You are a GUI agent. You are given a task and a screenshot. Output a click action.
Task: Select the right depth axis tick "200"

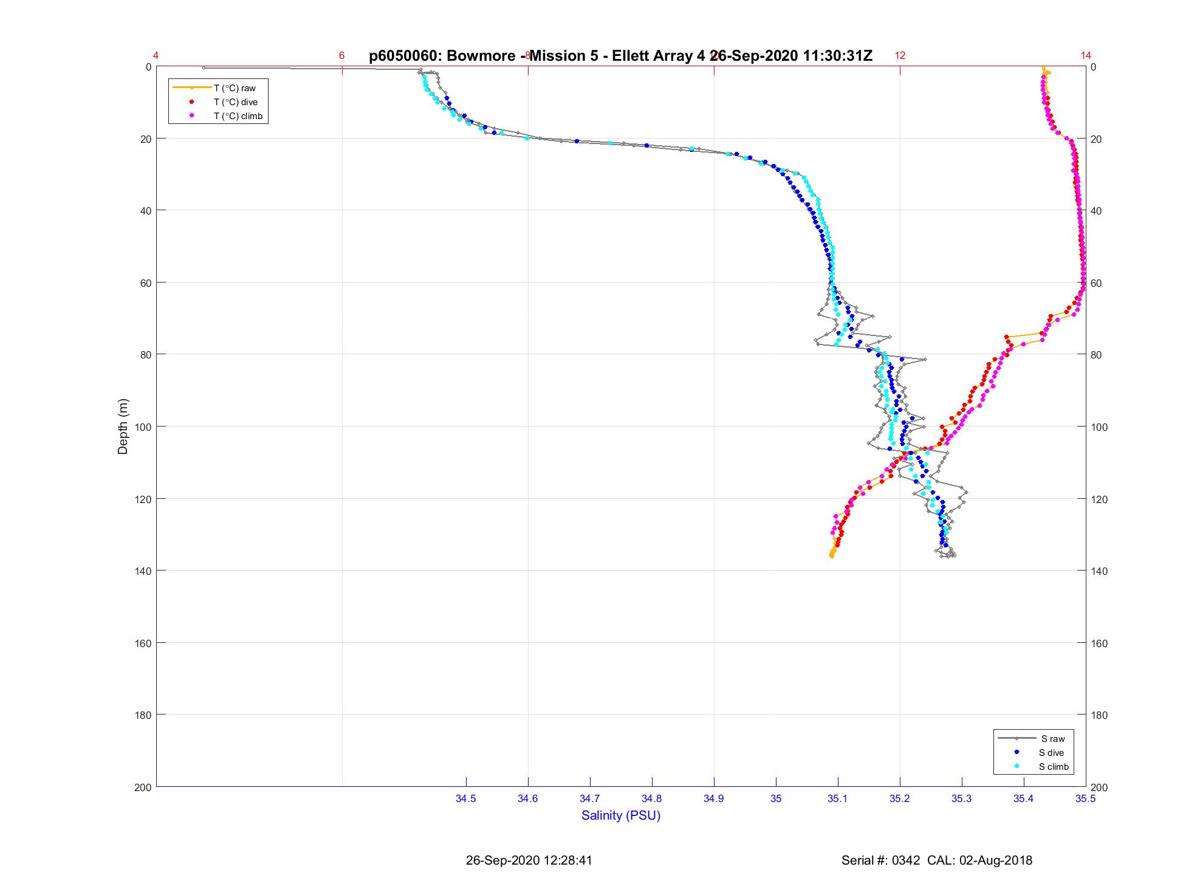coord(1100,787)
